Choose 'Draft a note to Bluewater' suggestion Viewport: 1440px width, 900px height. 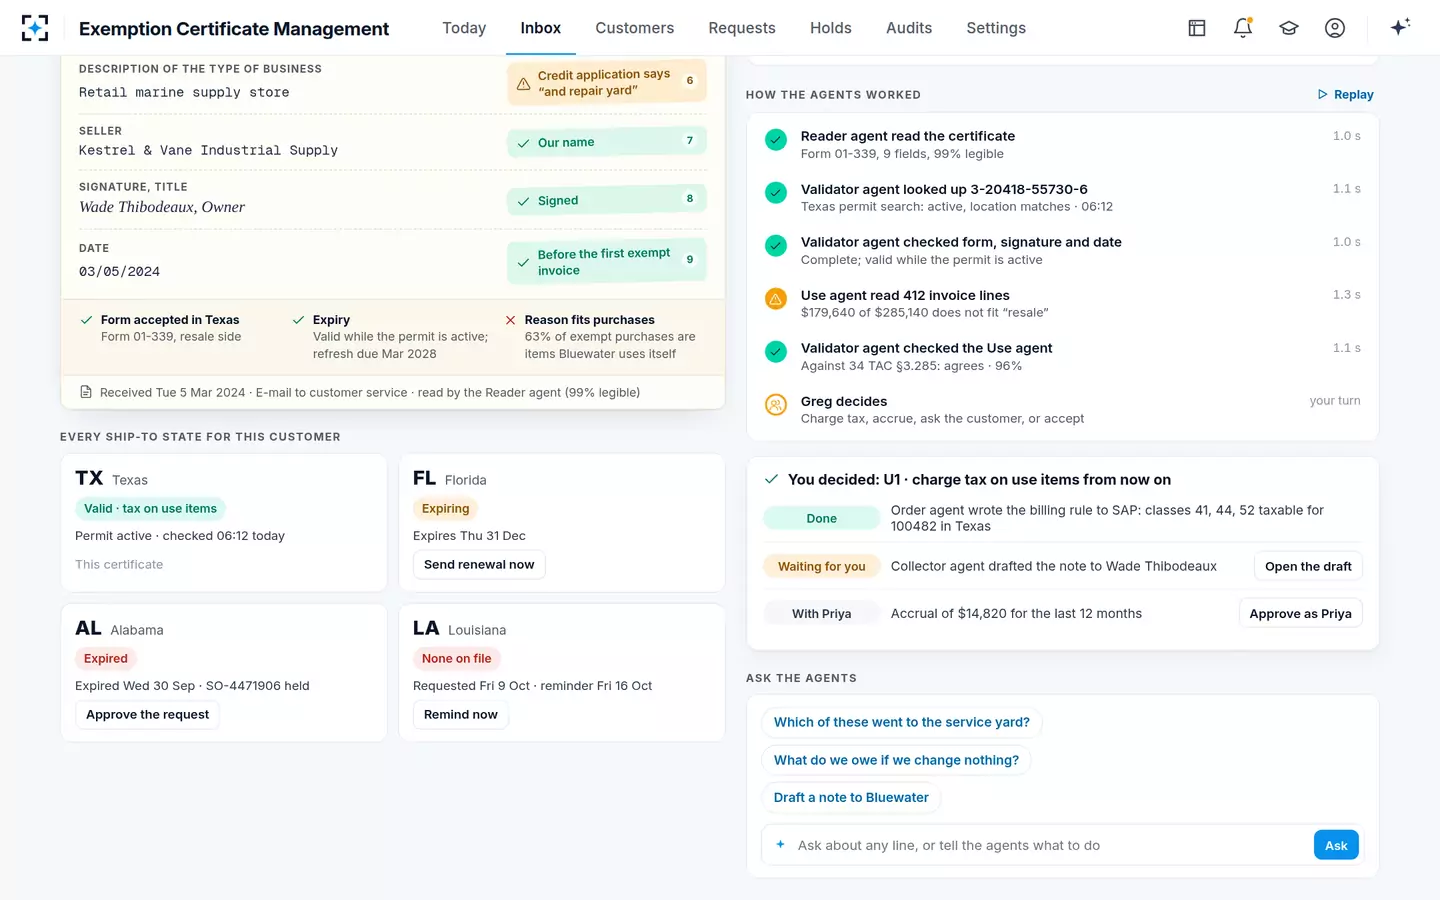[851, 797]
